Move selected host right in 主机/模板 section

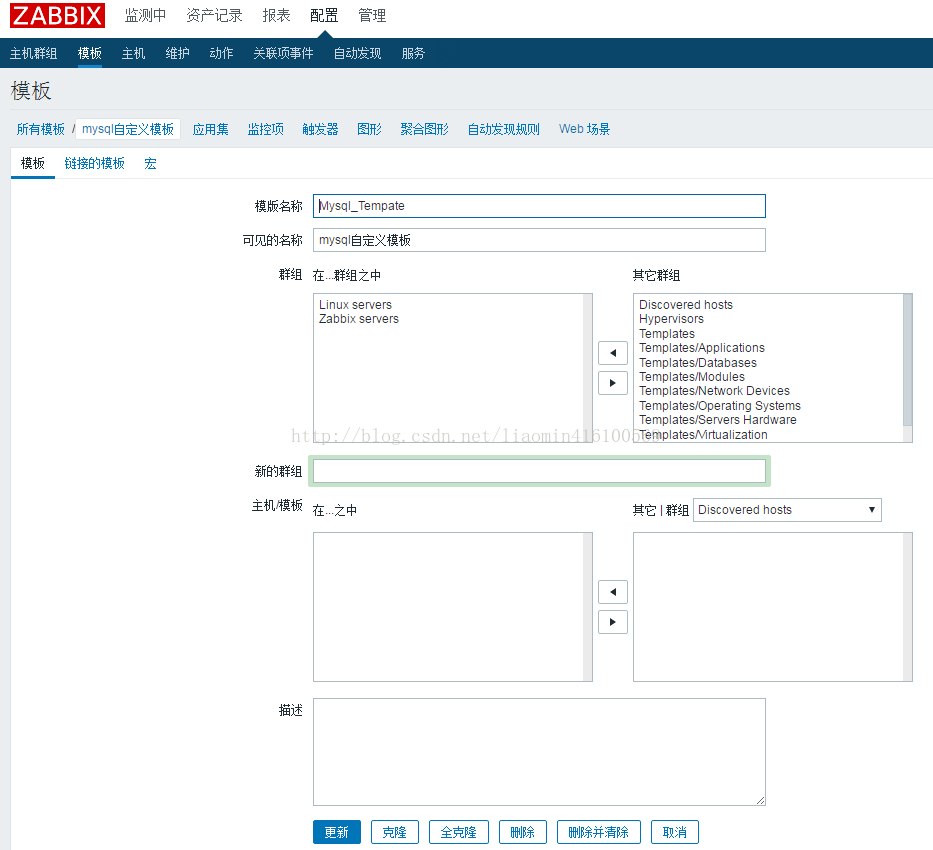(x=613, y=622)
